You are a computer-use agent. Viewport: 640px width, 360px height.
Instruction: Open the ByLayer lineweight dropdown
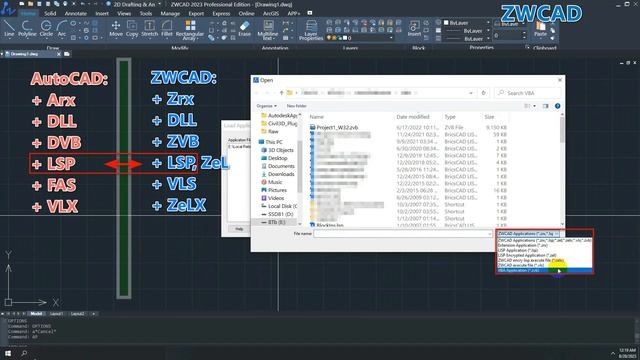pos(467,39)
